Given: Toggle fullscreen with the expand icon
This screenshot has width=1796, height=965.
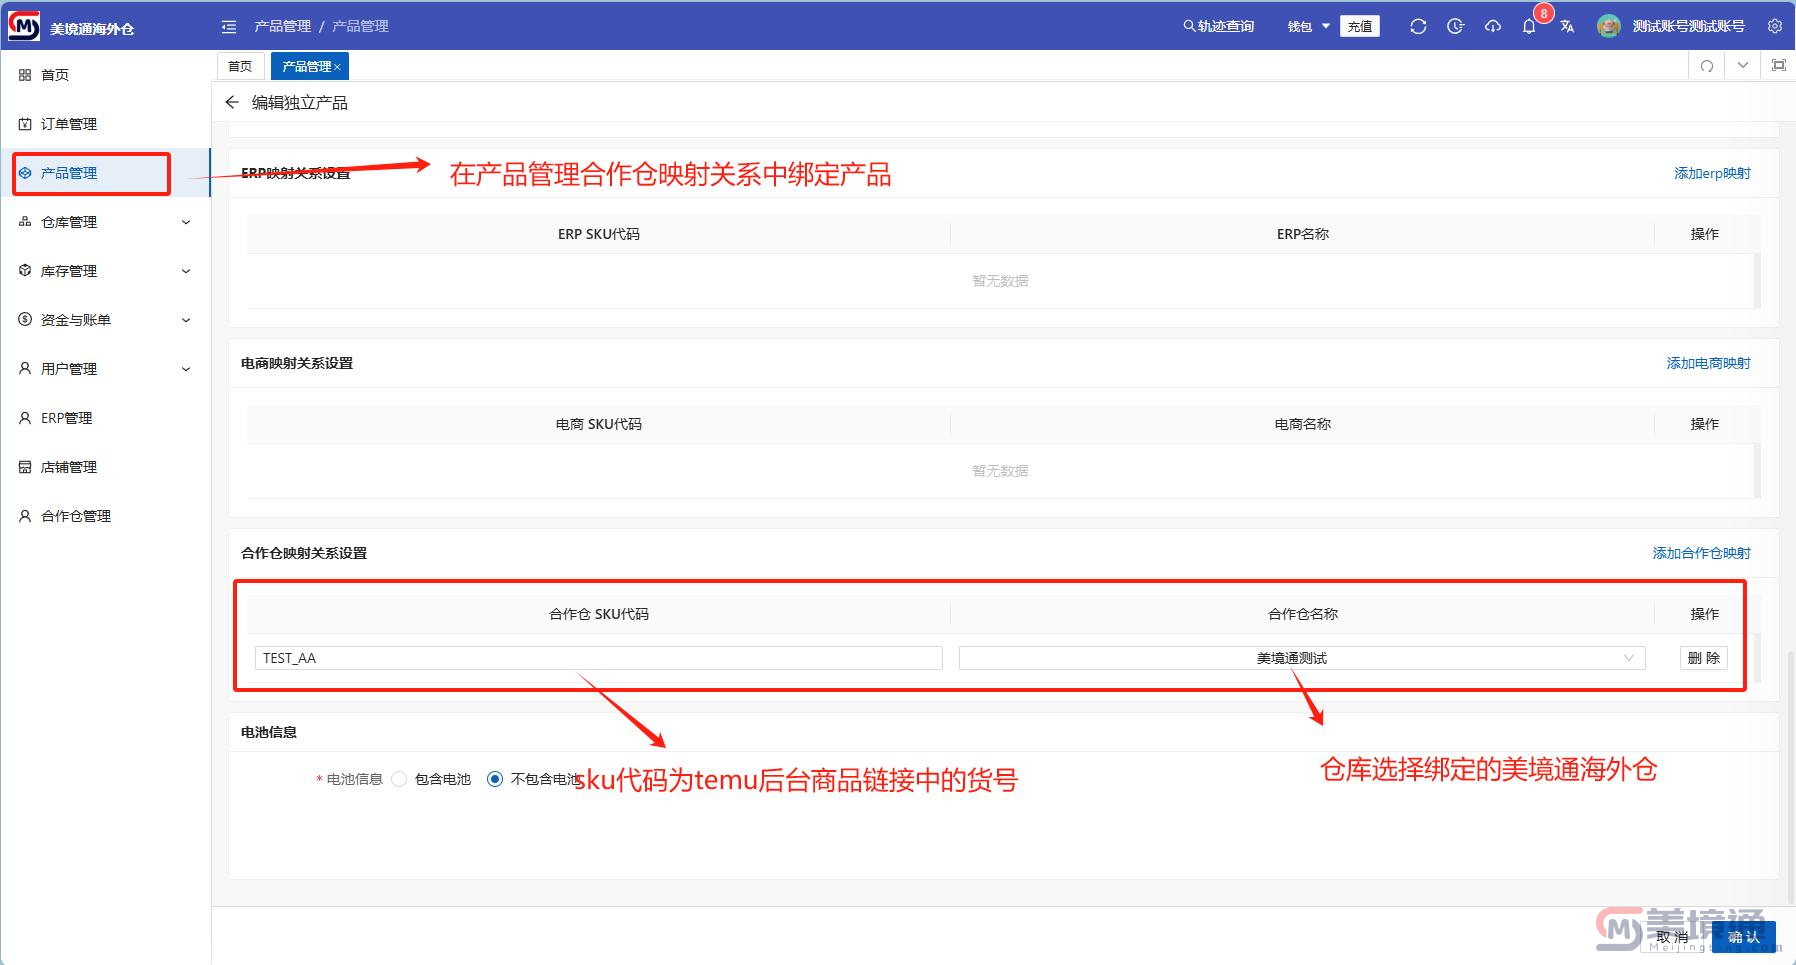Looking at the screenshot, I should point(1778,65).
